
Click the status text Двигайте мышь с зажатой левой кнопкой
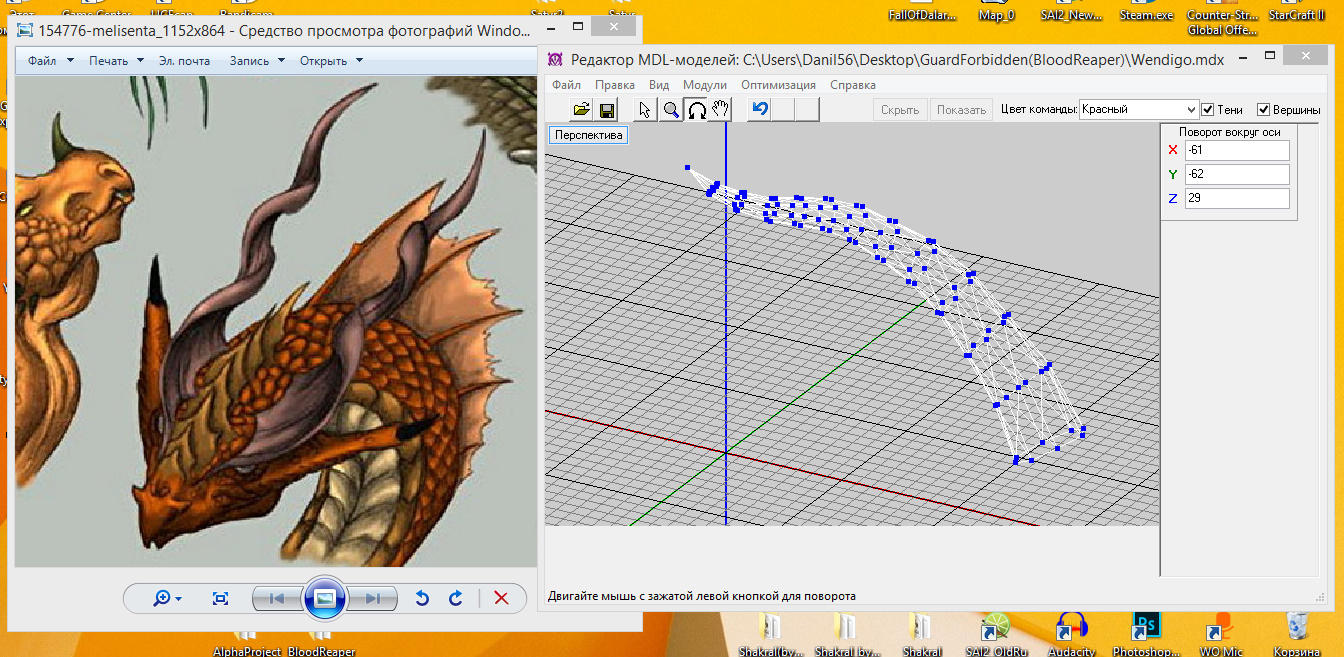click(702, 596)
